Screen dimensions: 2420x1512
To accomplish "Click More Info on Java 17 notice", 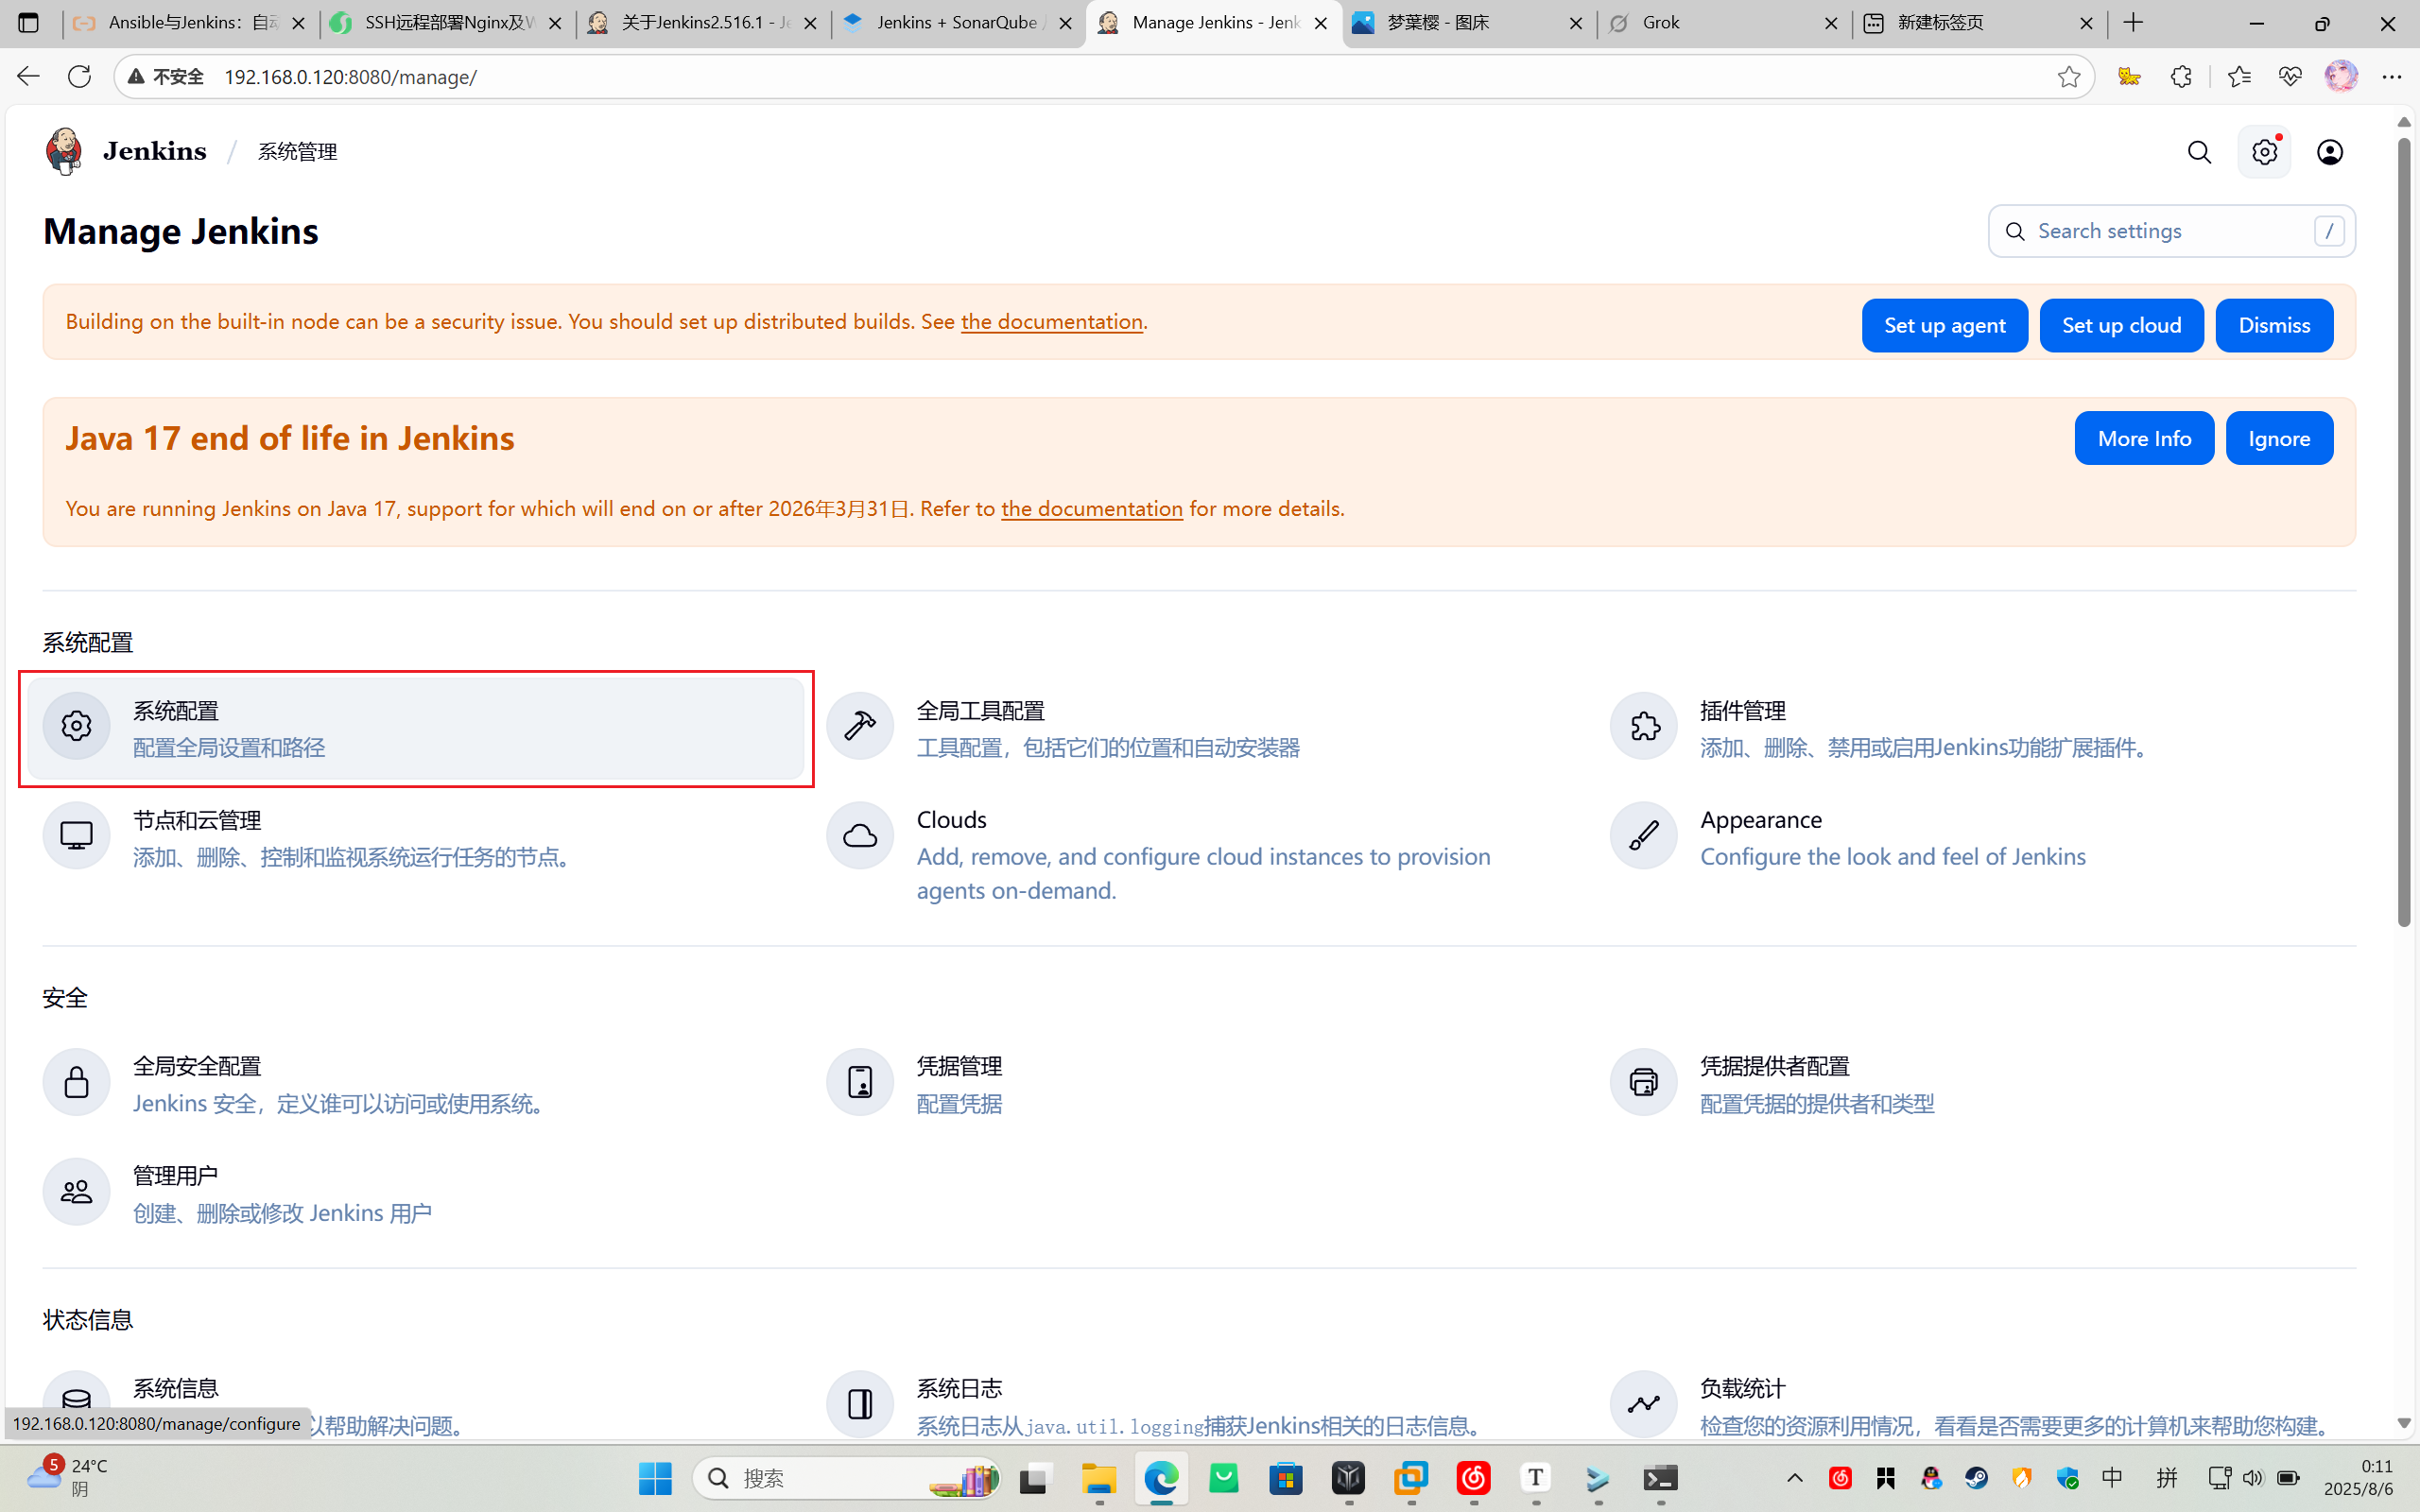I will (x=2144, y=438).
